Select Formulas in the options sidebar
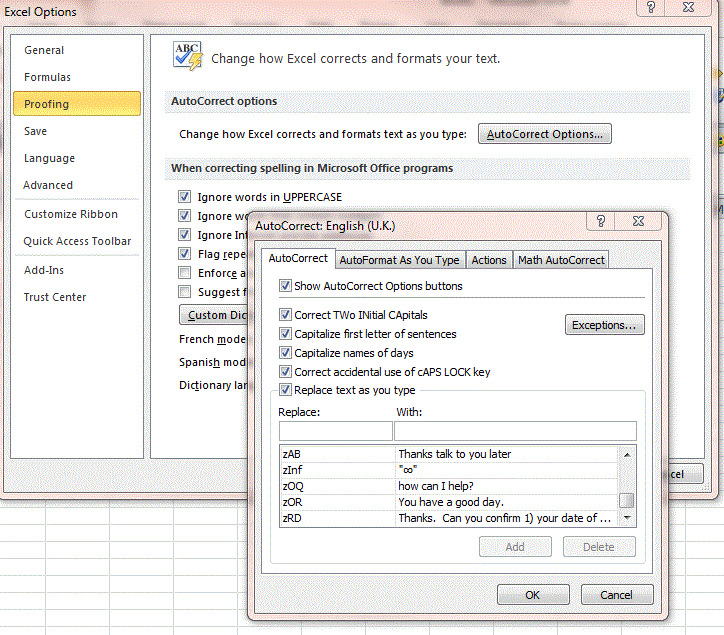The image size is (724, 635). click(x=47, y=77)
